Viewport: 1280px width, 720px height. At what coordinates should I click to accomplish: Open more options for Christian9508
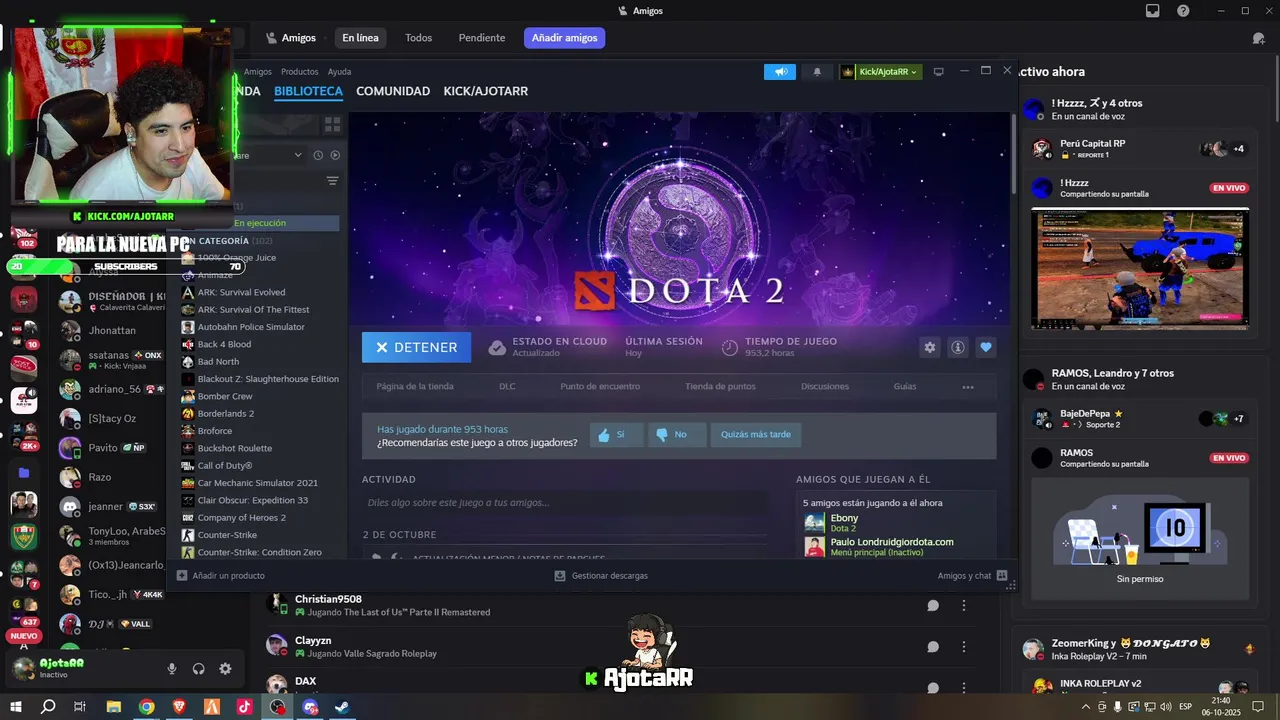964,605
